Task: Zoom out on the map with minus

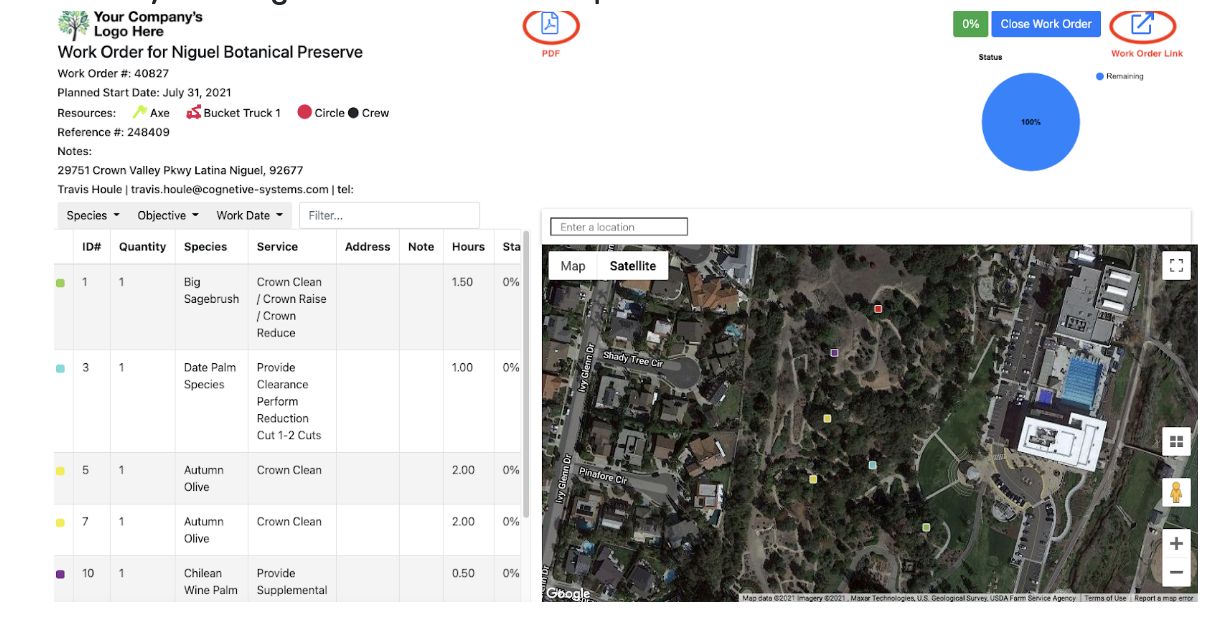Action: click(x=1176, y=573)
